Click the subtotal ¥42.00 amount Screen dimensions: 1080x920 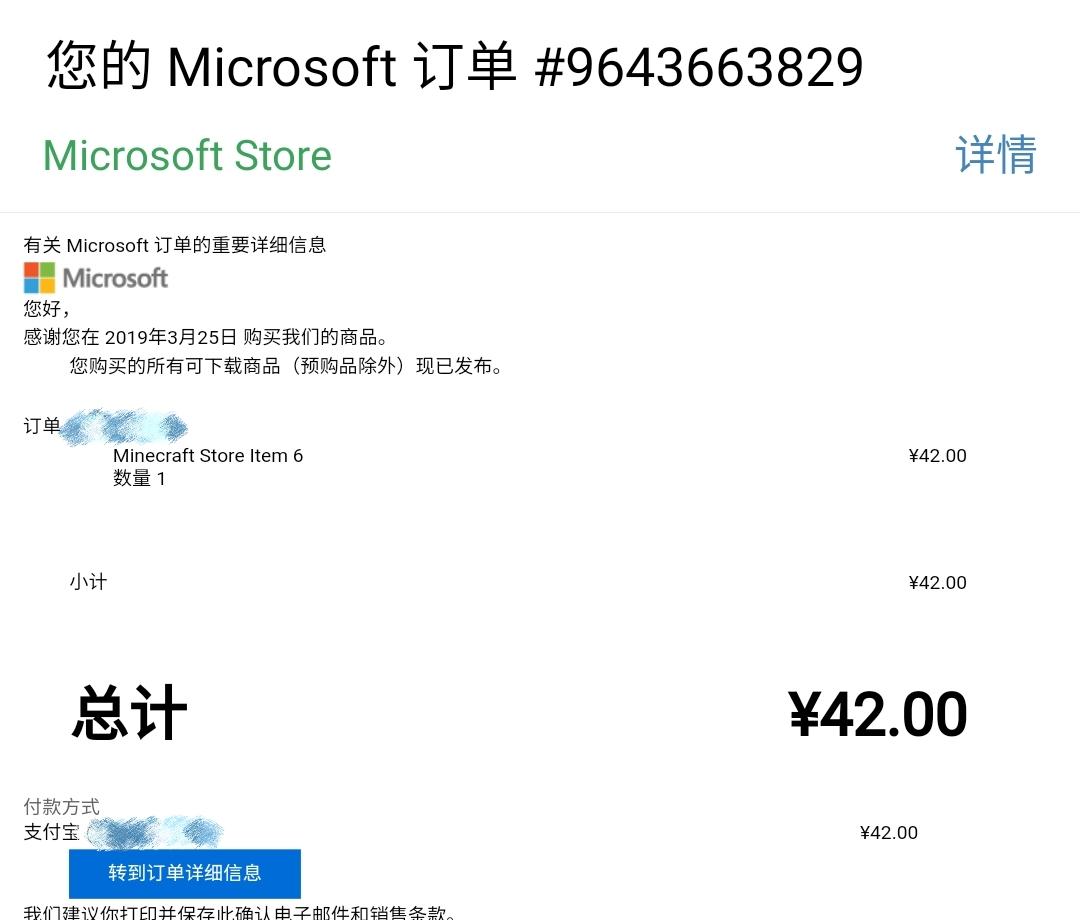937,583
